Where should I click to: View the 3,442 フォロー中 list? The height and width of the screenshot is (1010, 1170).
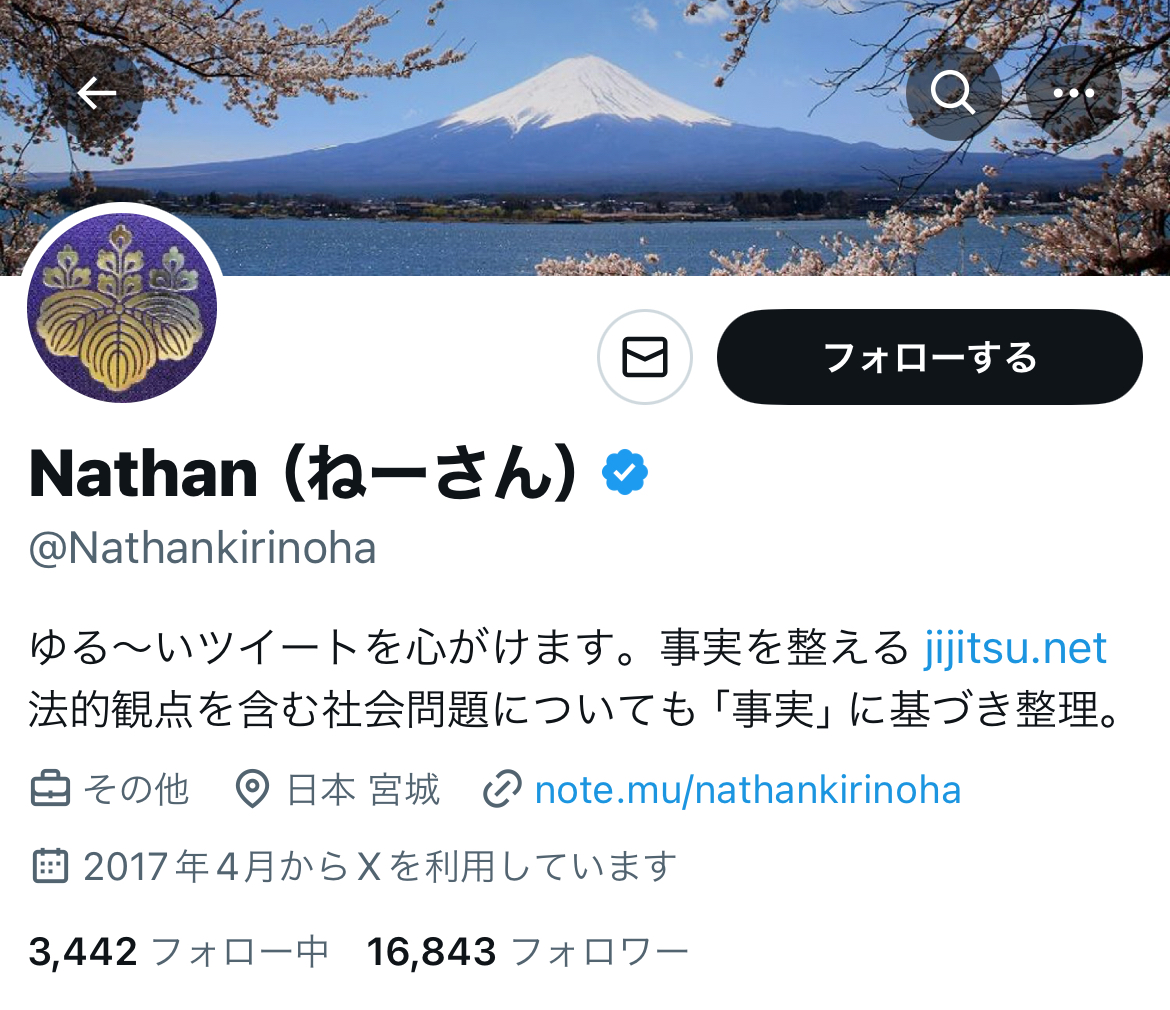click(x=179, y=952)
